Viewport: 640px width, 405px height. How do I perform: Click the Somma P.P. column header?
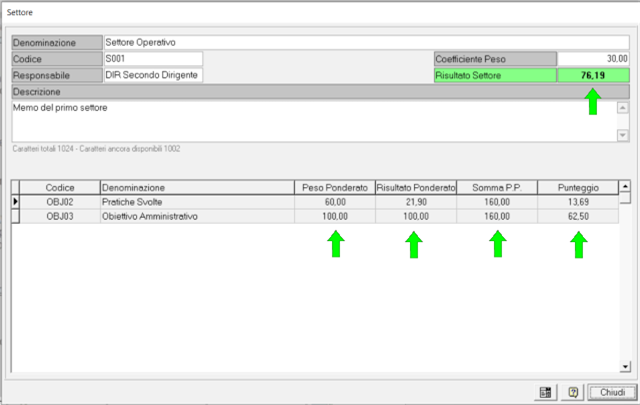(497, 187)
